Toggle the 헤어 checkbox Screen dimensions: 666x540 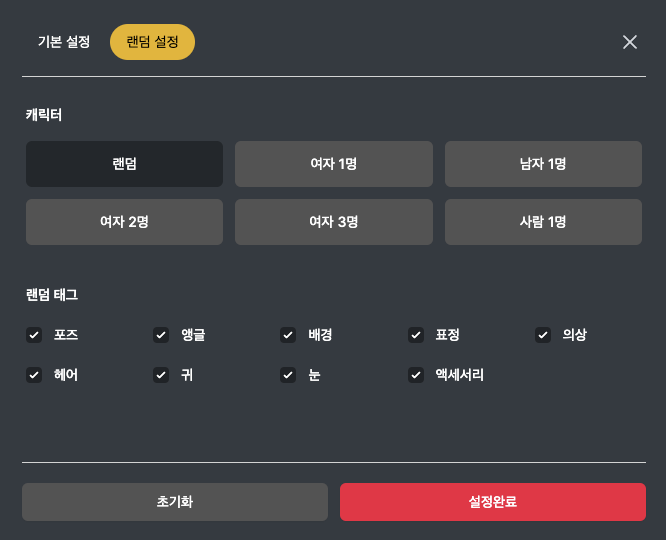coord(34,375)
